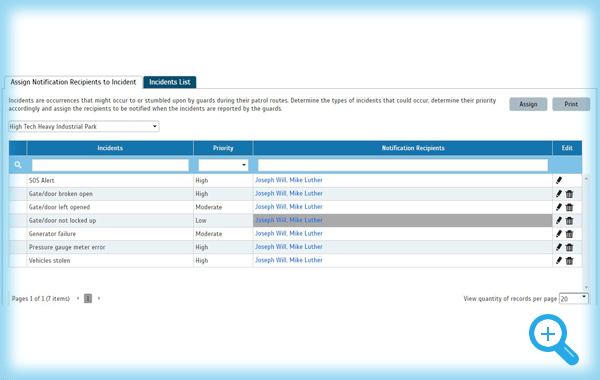This screenshot has width=600, height=380.
Task: Go to previous page arrow in pagination
Action: point(78,298)
